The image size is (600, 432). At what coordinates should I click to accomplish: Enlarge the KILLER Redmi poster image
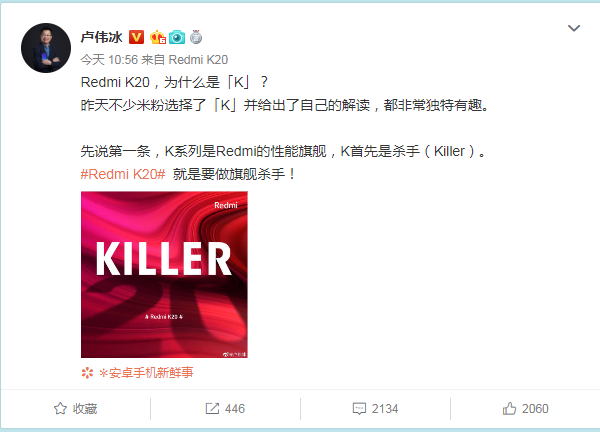pyautogui.click(x=164, y=274)
